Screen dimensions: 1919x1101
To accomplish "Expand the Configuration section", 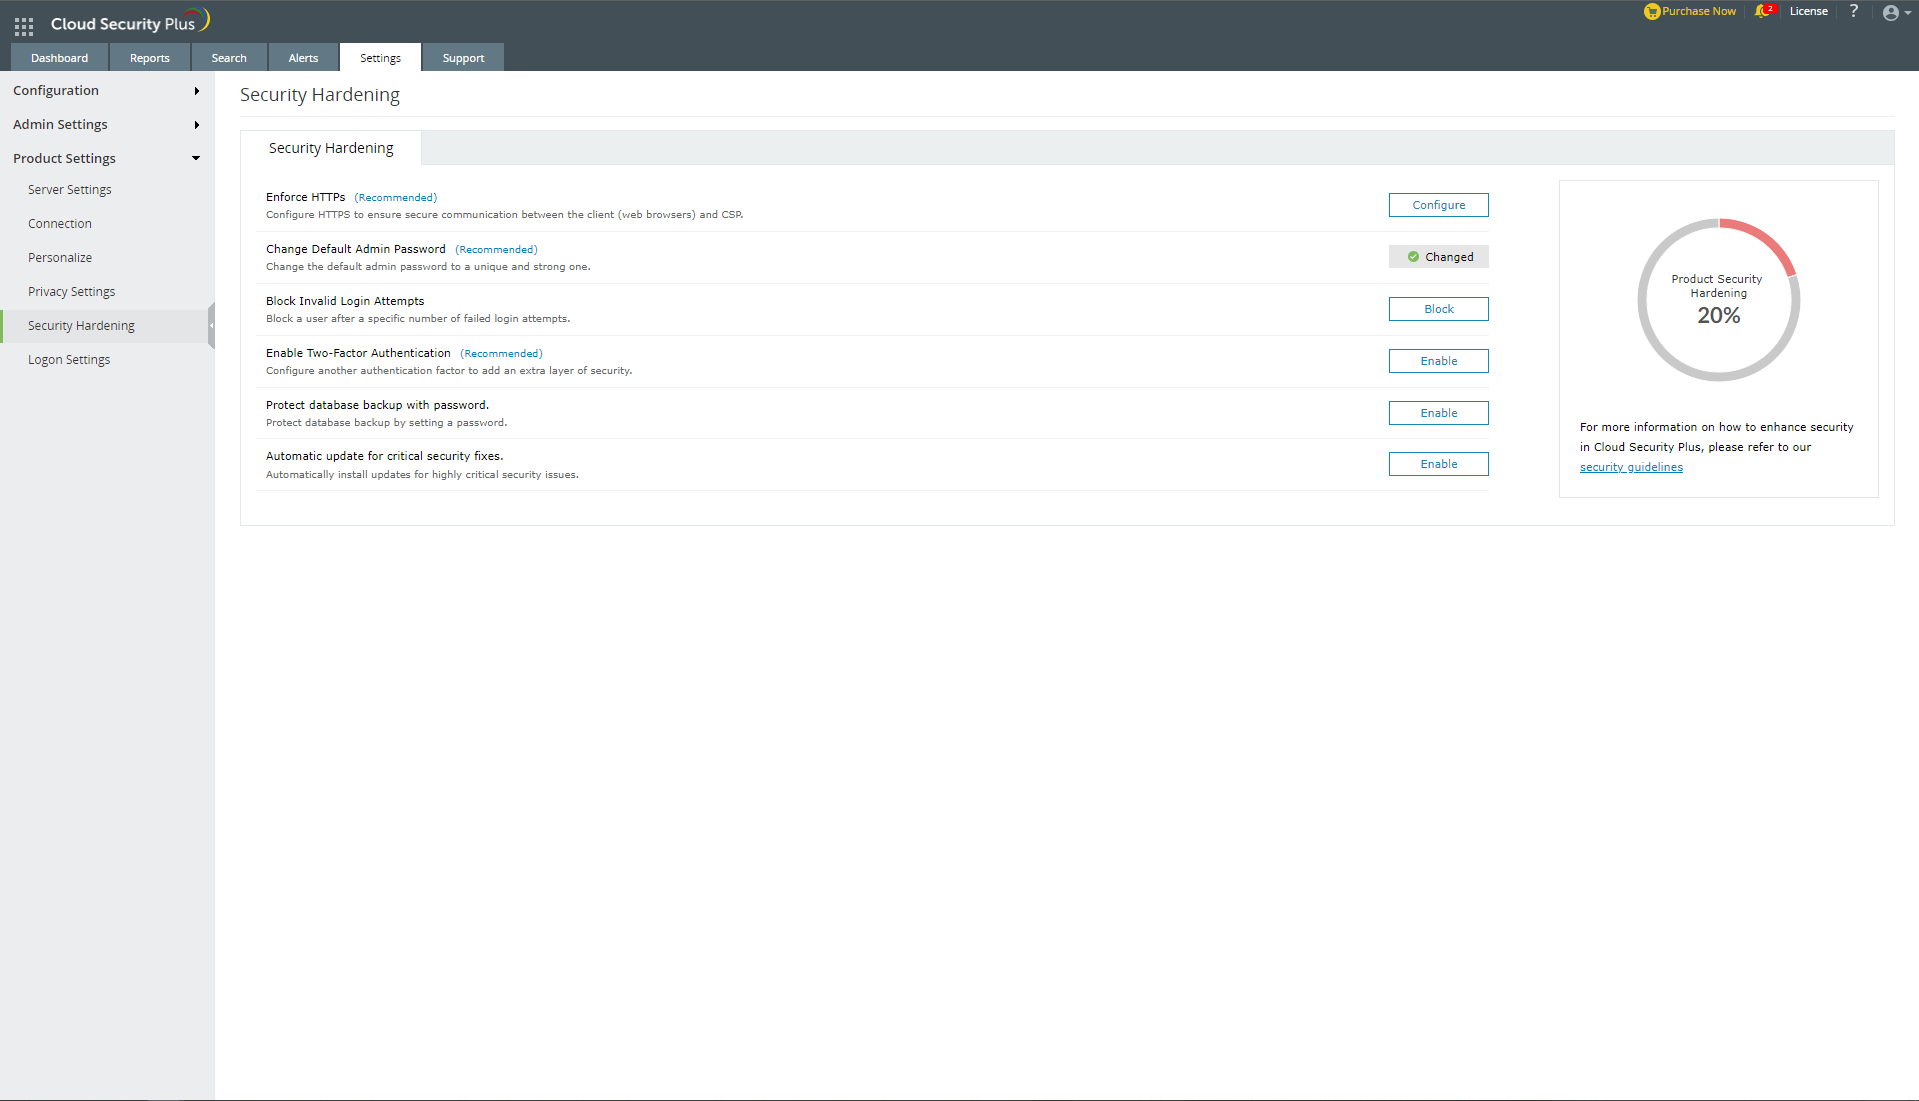I will pyautogui.click(x=107, y=90).
